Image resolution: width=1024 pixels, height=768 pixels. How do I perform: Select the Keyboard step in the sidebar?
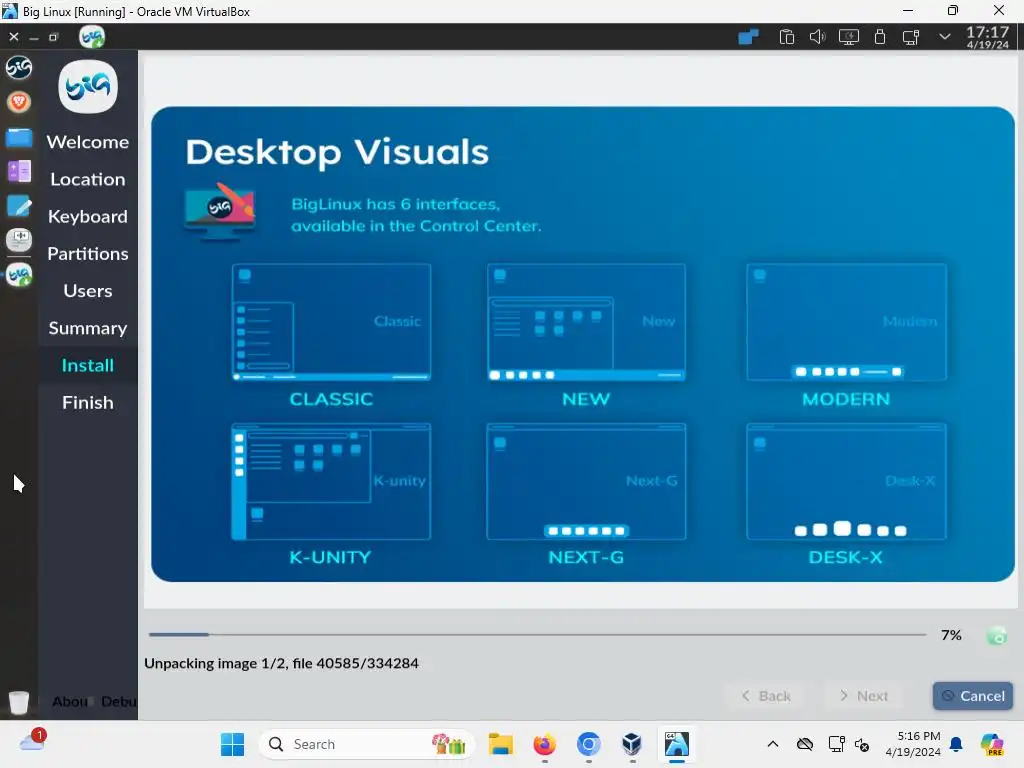(x=88, y=216)
